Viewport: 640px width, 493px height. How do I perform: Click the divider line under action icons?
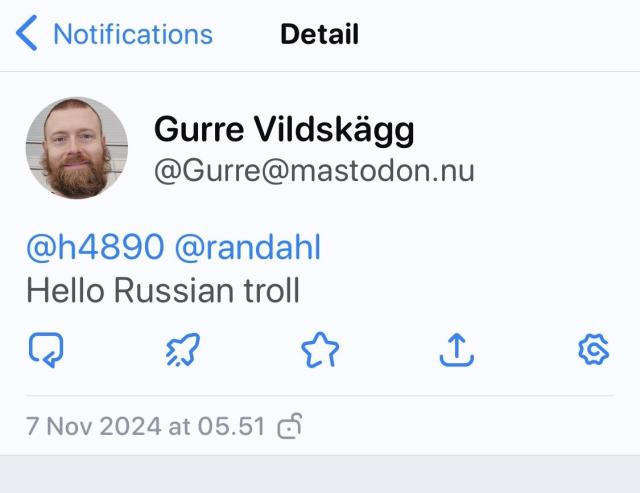pyautogui.click(x=320, y=395)
